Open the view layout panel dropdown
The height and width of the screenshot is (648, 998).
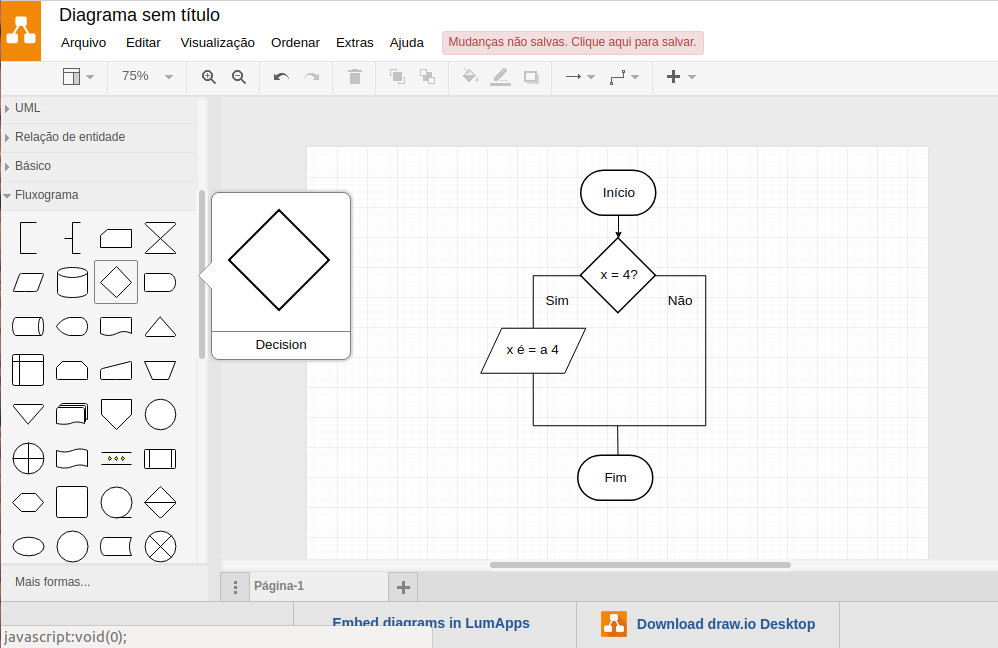point(78,76)
